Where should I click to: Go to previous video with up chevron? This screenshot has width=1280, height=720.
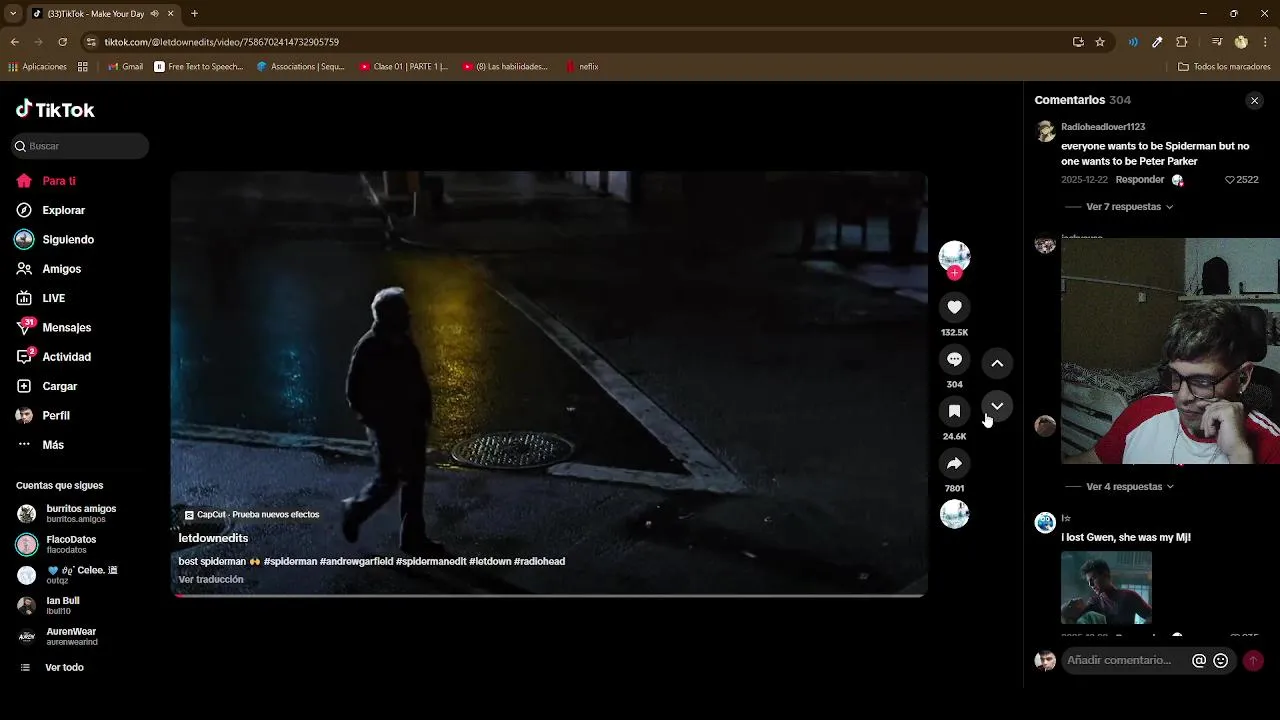pyautogui.click(x=997, y=364)
